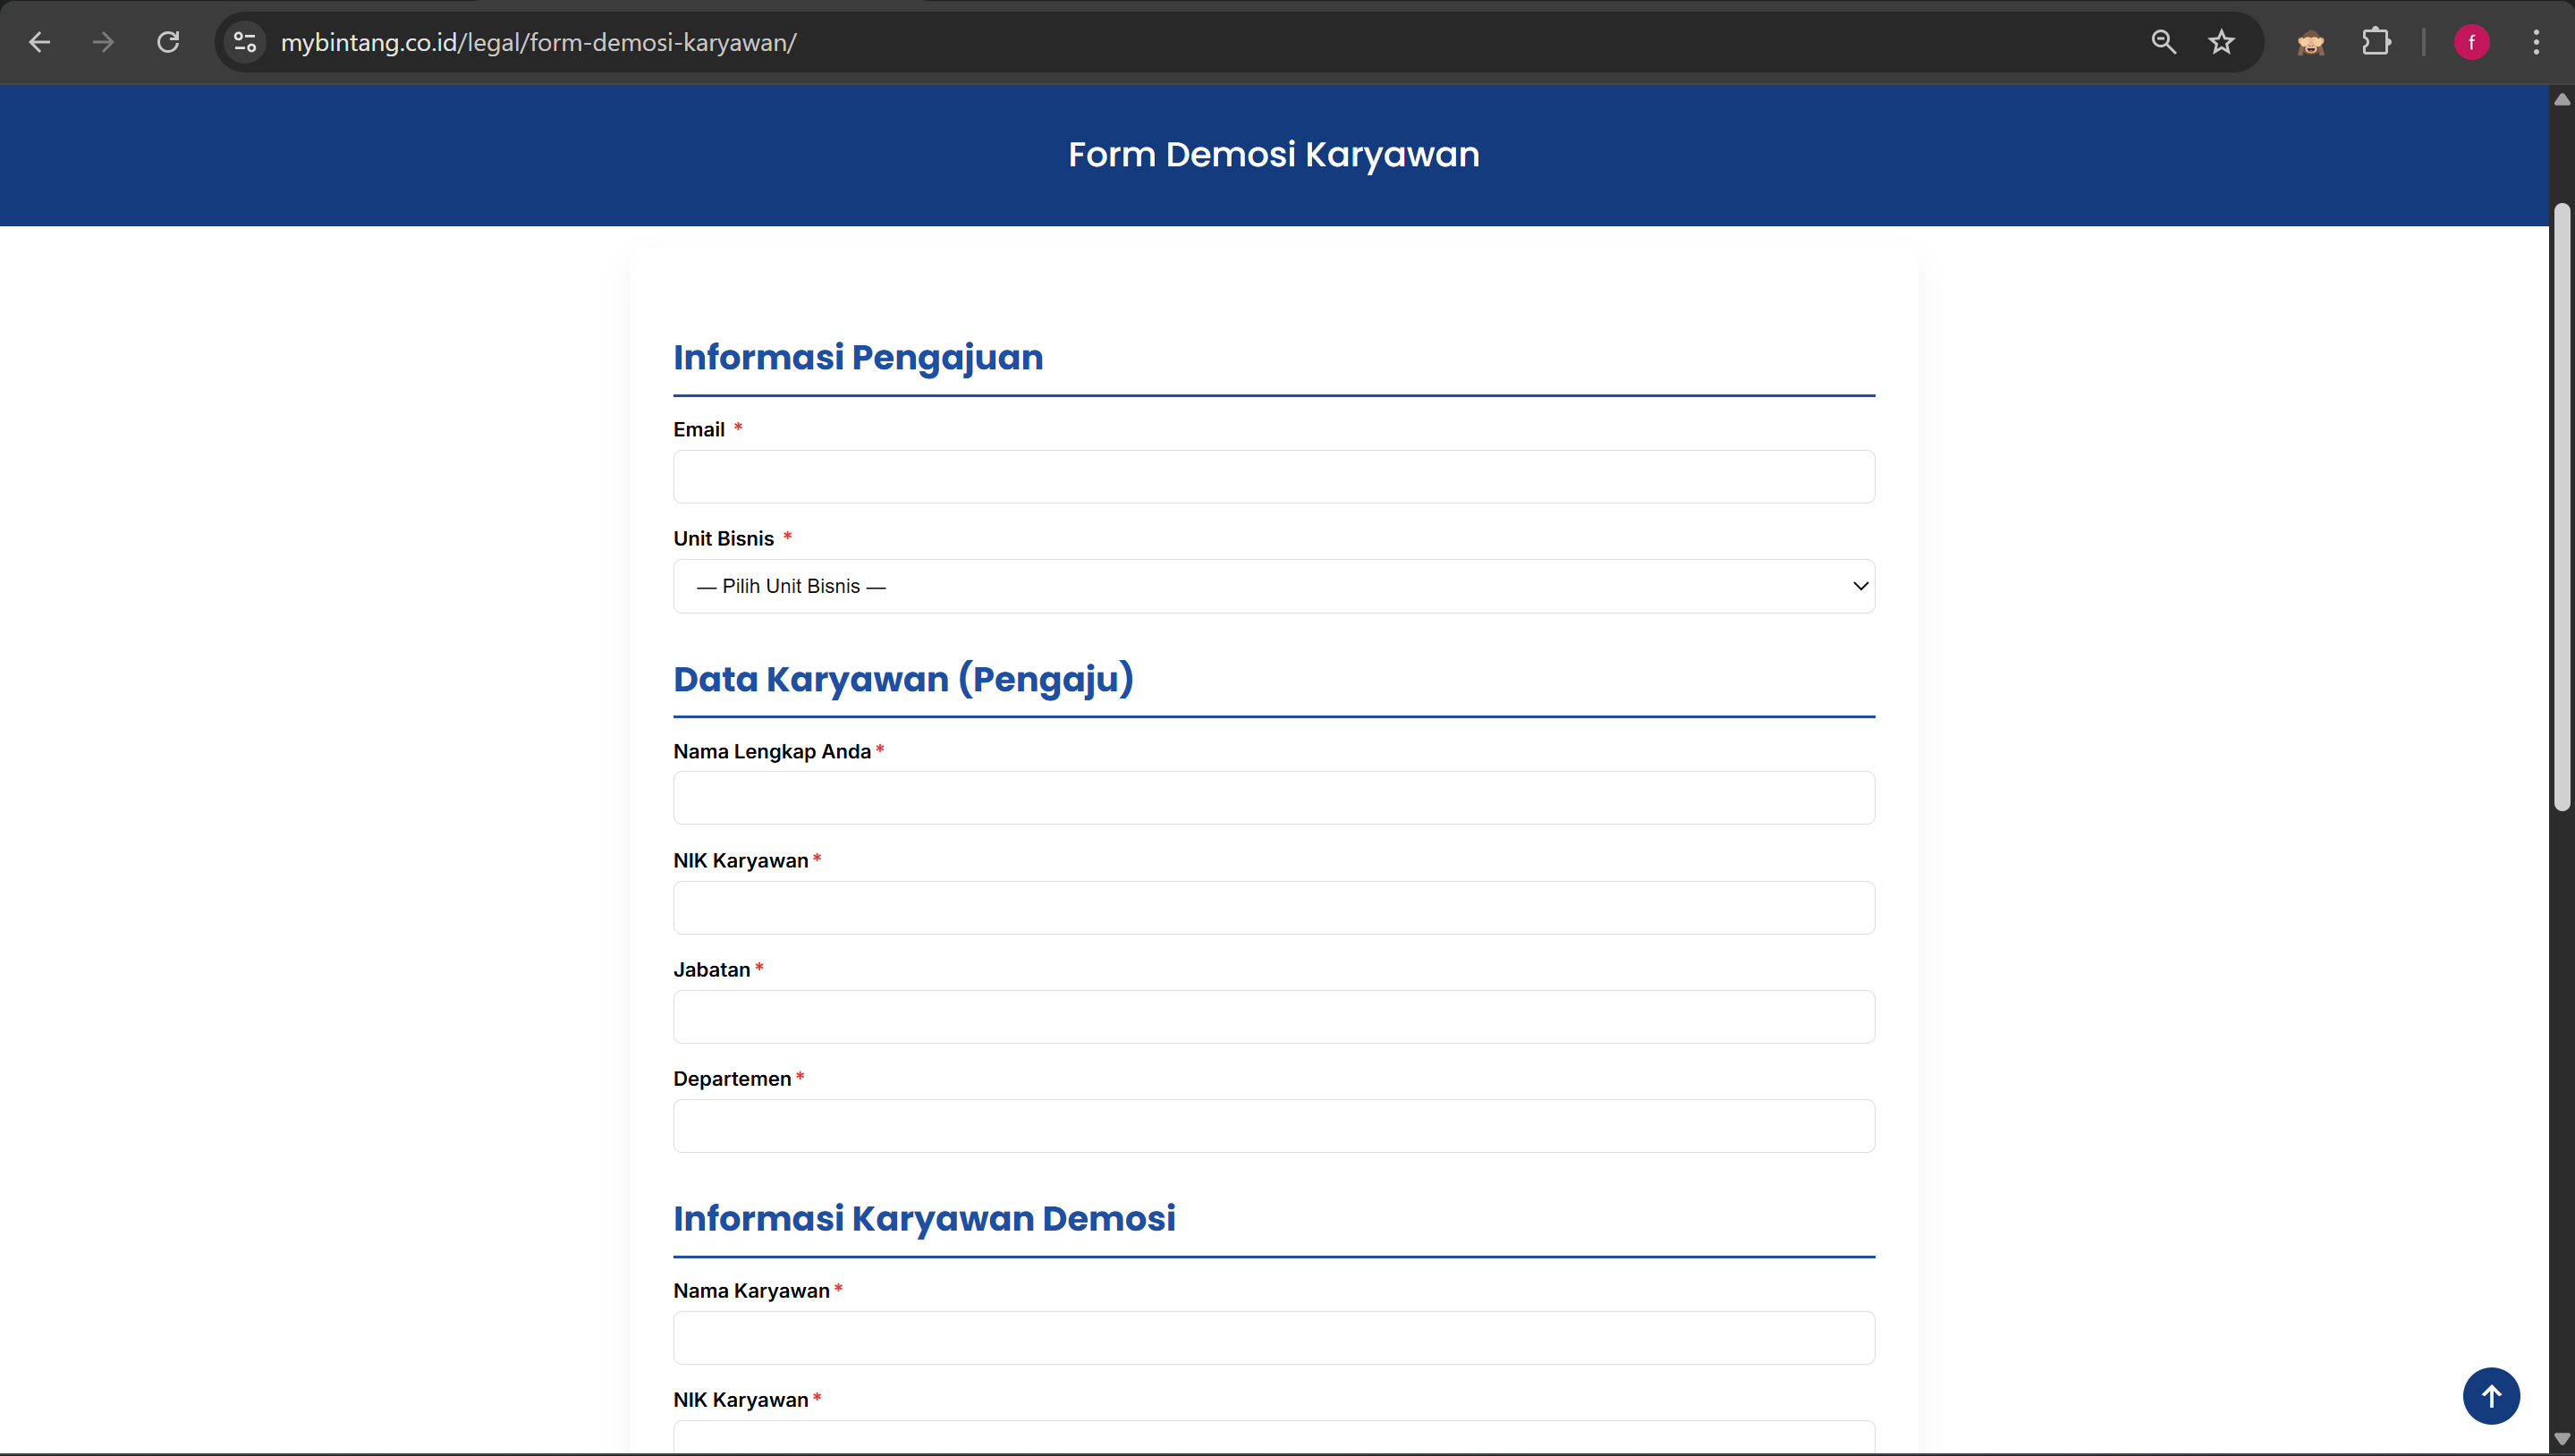Screen dimensions: 2575x1456
Task: Open the Pilih Unit Bisnis dropdown
Action: point(1273,586)
